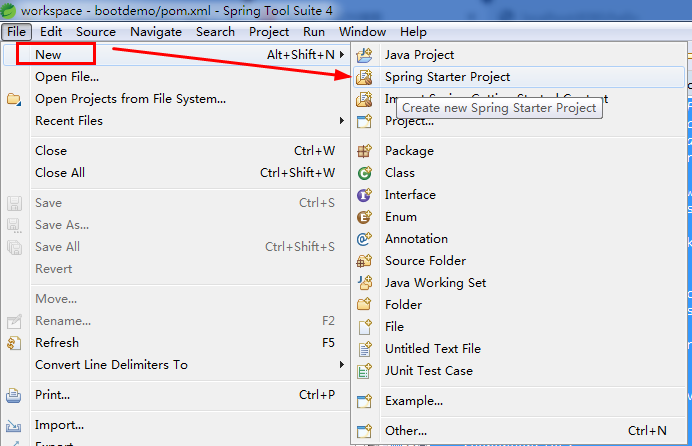This screenshot has height=446, width=692.
Task: Select Java Working Set entry
Action: [519, 283]
